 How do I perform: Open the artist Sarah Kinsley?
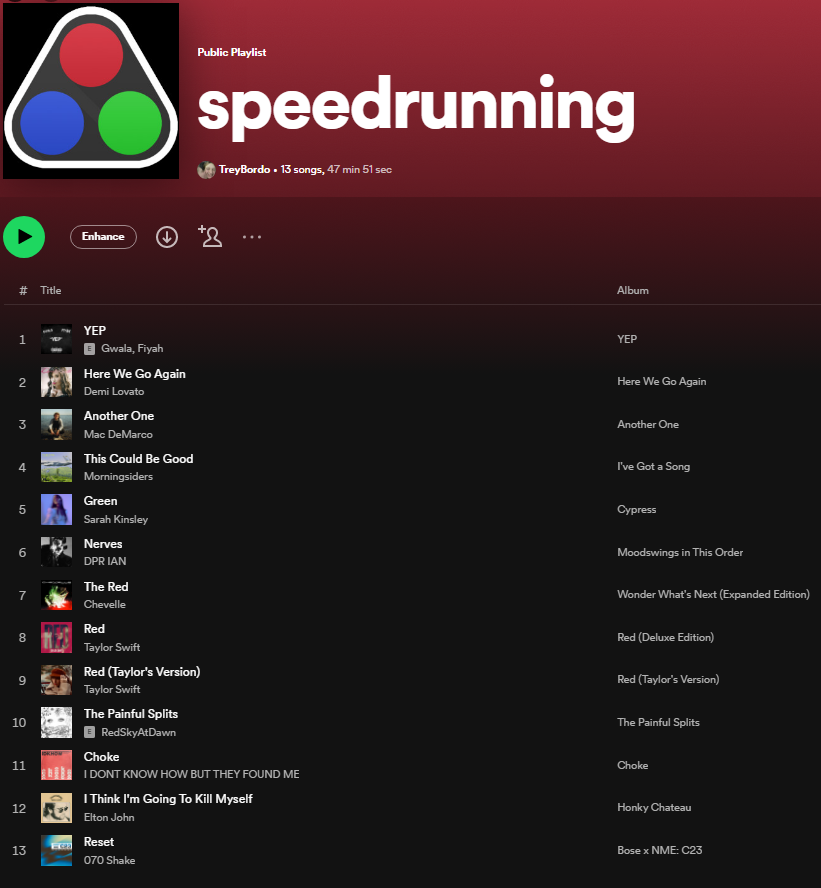coord(116,519)
